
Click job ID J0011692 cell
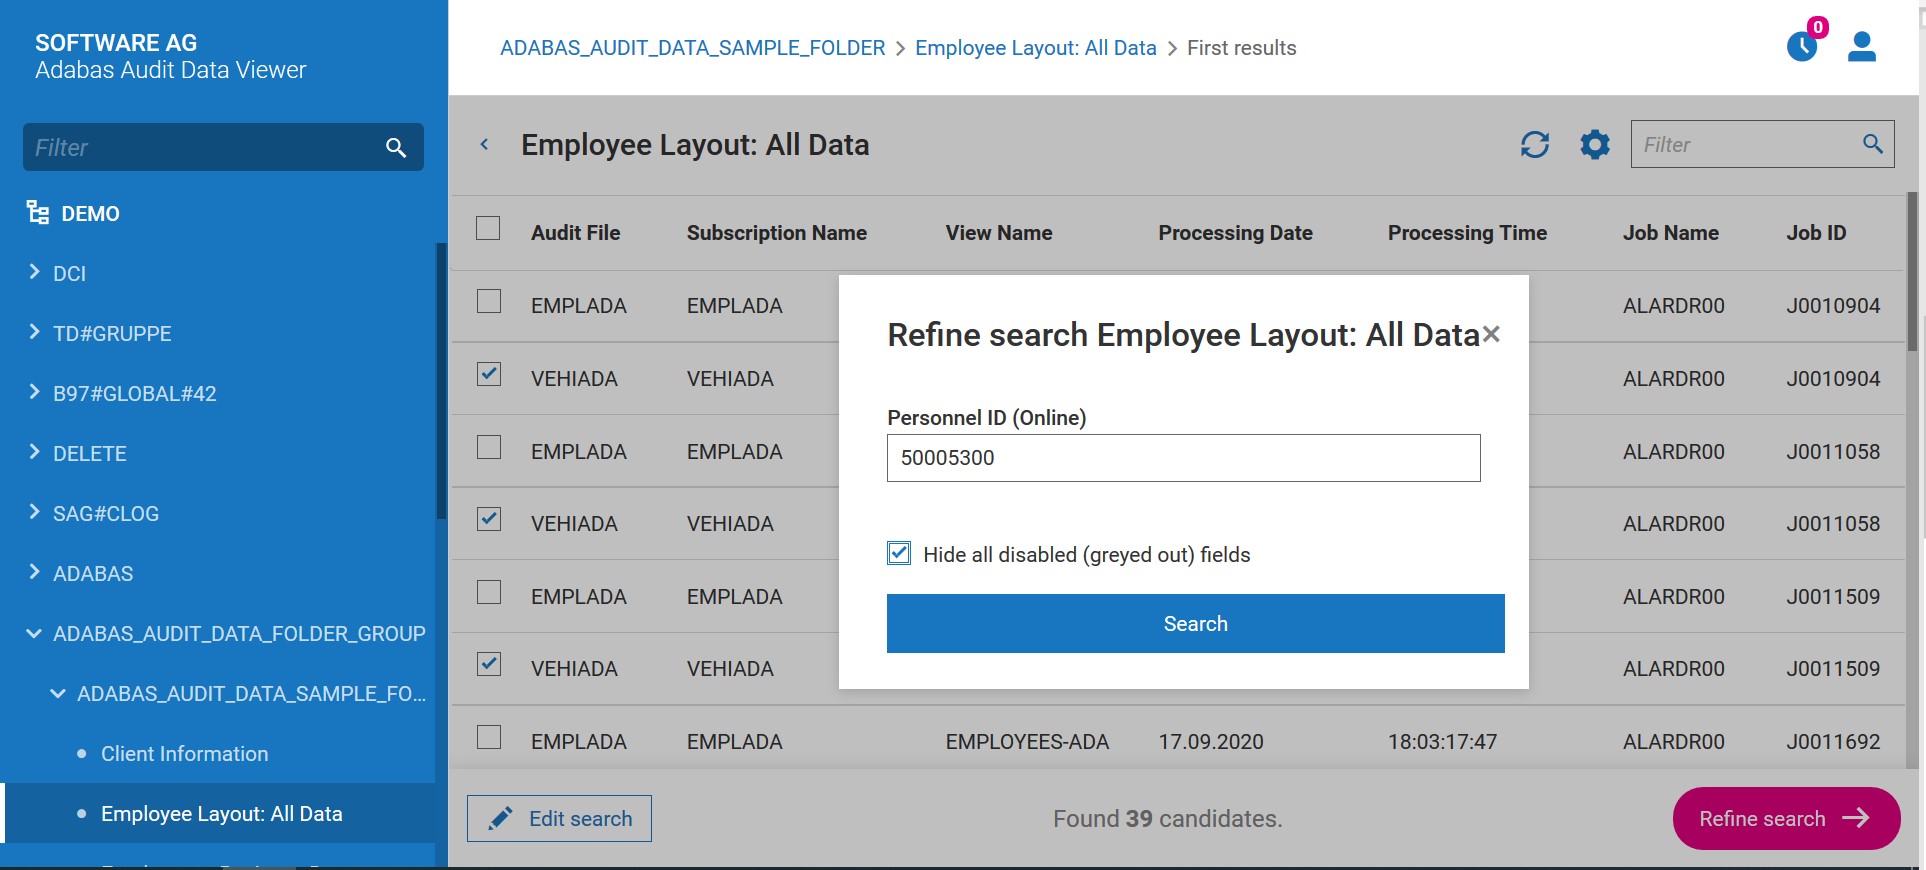pos(1833,742)
